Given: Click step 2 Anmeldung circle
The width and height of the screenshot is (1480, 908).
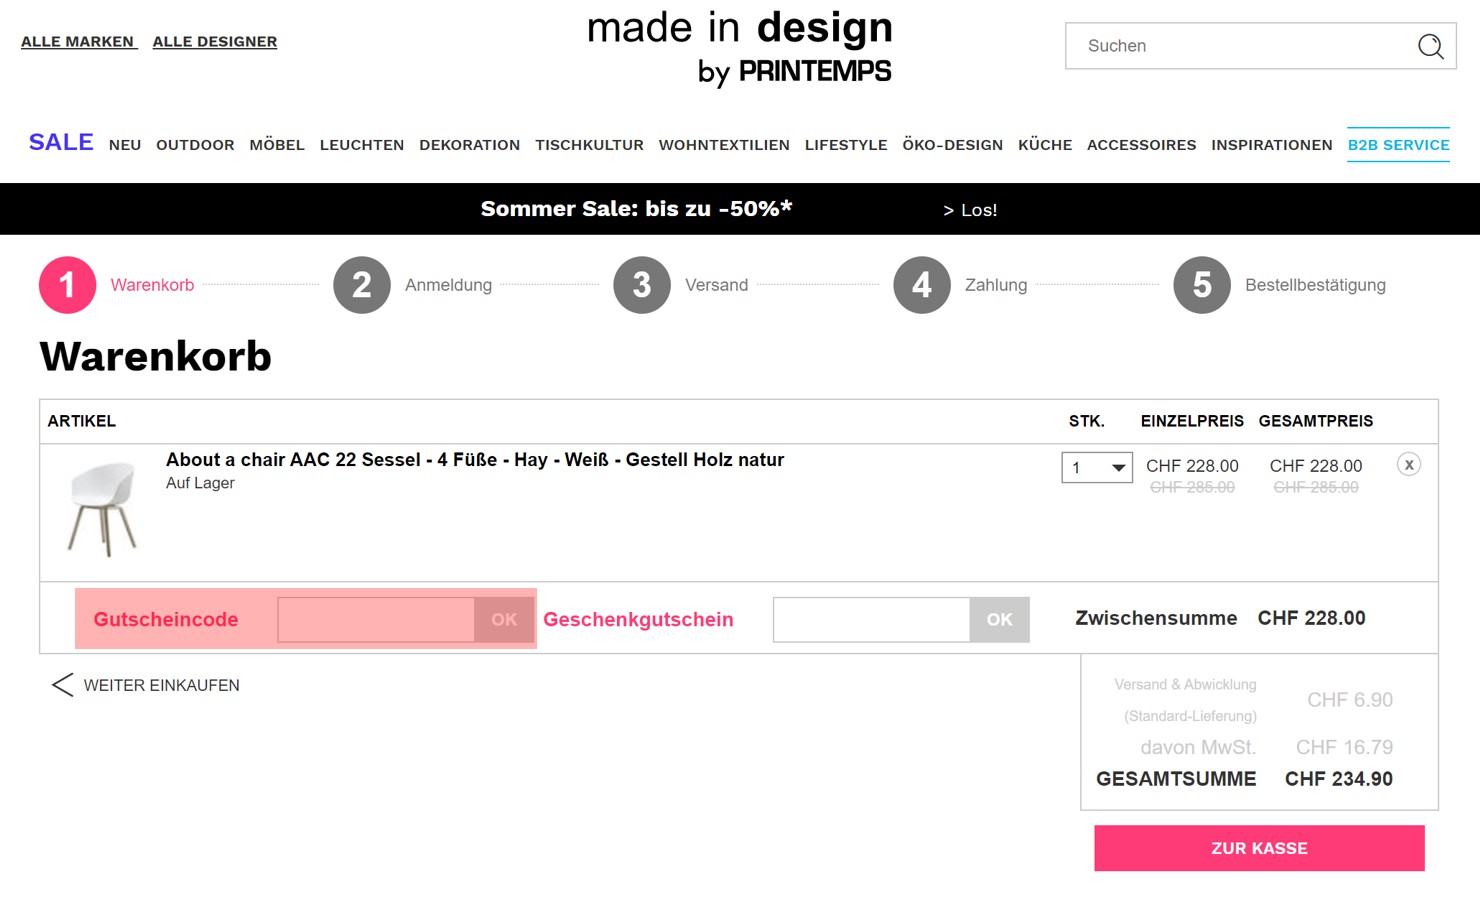Looking at the screenshot, I should pyautogui.click(x=362, y=285).
